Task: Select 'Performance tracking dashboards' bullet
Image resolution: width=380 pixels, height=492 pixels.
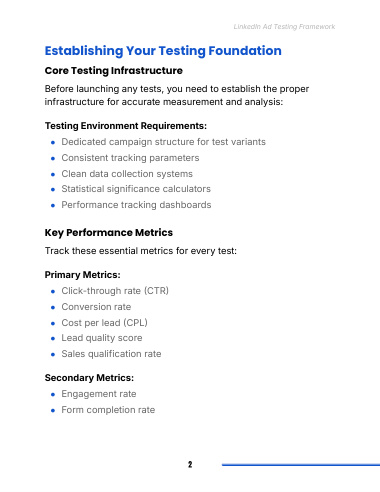Action: (x=136, y=205)
